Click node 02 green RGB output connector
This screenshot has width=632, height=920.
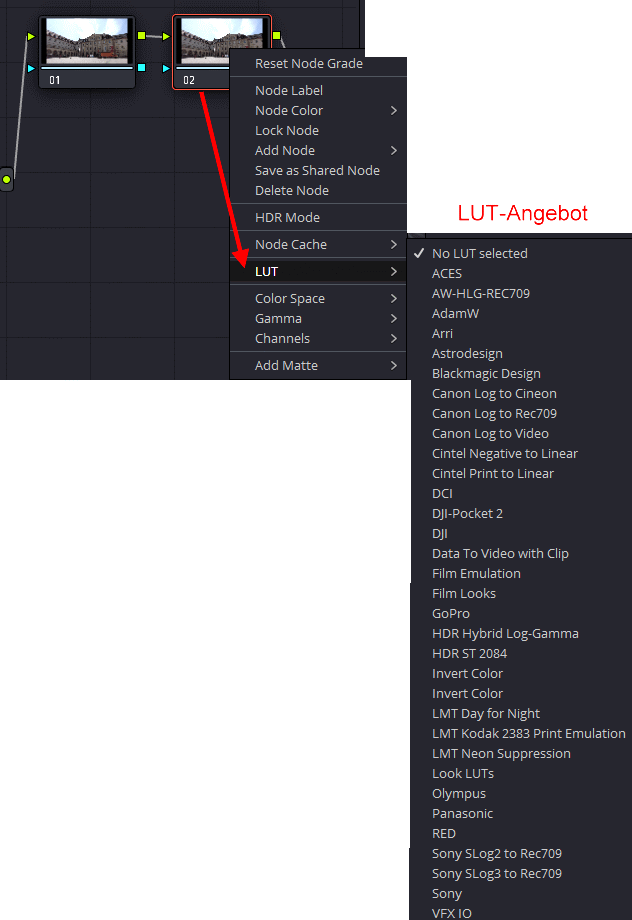(x=276, y=36)
